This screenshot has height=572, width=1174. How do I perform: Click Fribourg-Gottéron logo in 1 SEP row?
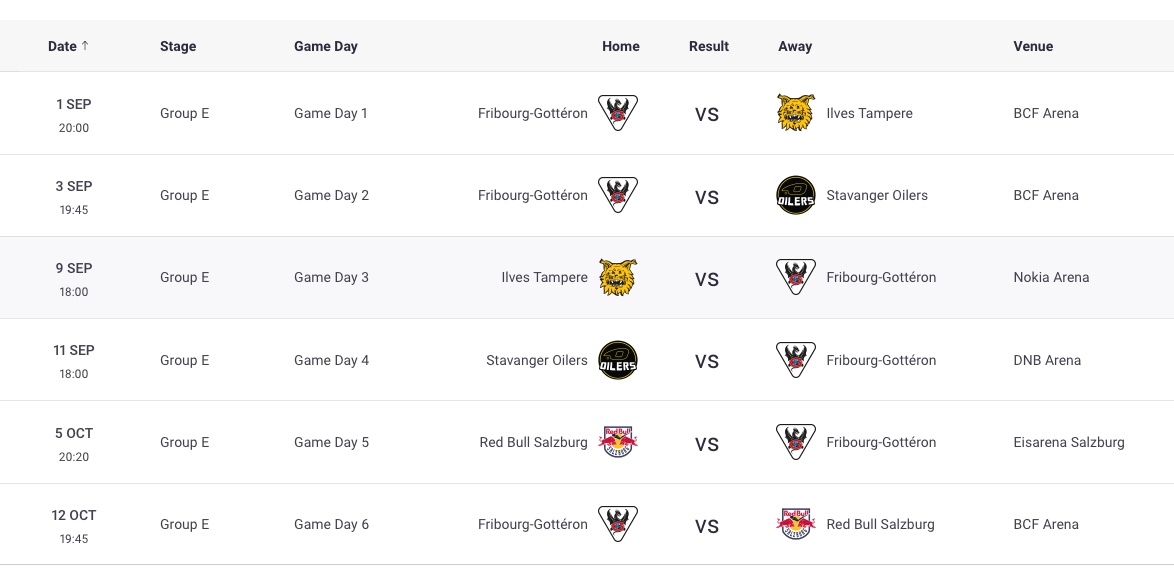coord(618,113)
